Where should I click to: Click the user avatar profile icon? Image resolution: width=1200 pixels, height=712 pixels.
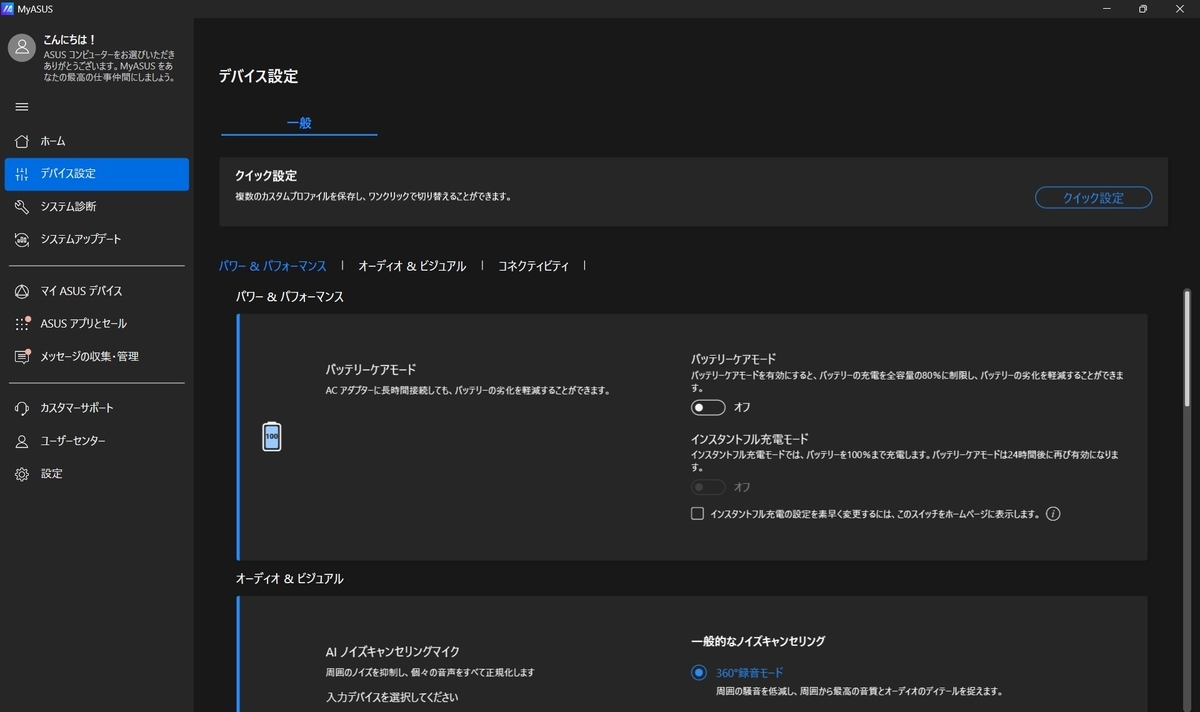point(22,47)
